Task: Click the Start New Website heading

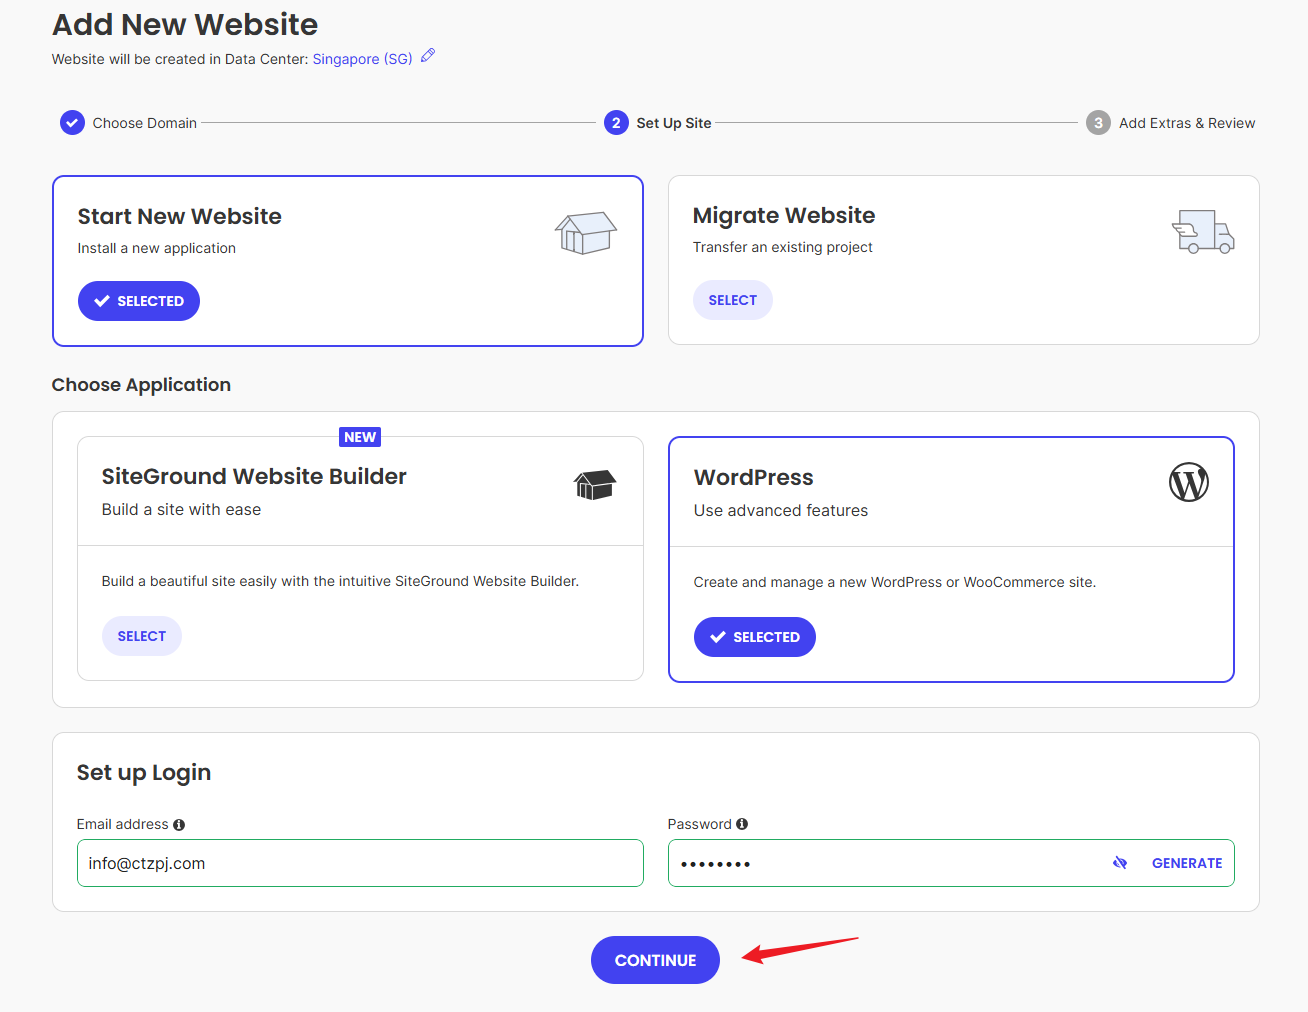Action: pyautogui.click(x=180, y=217)
